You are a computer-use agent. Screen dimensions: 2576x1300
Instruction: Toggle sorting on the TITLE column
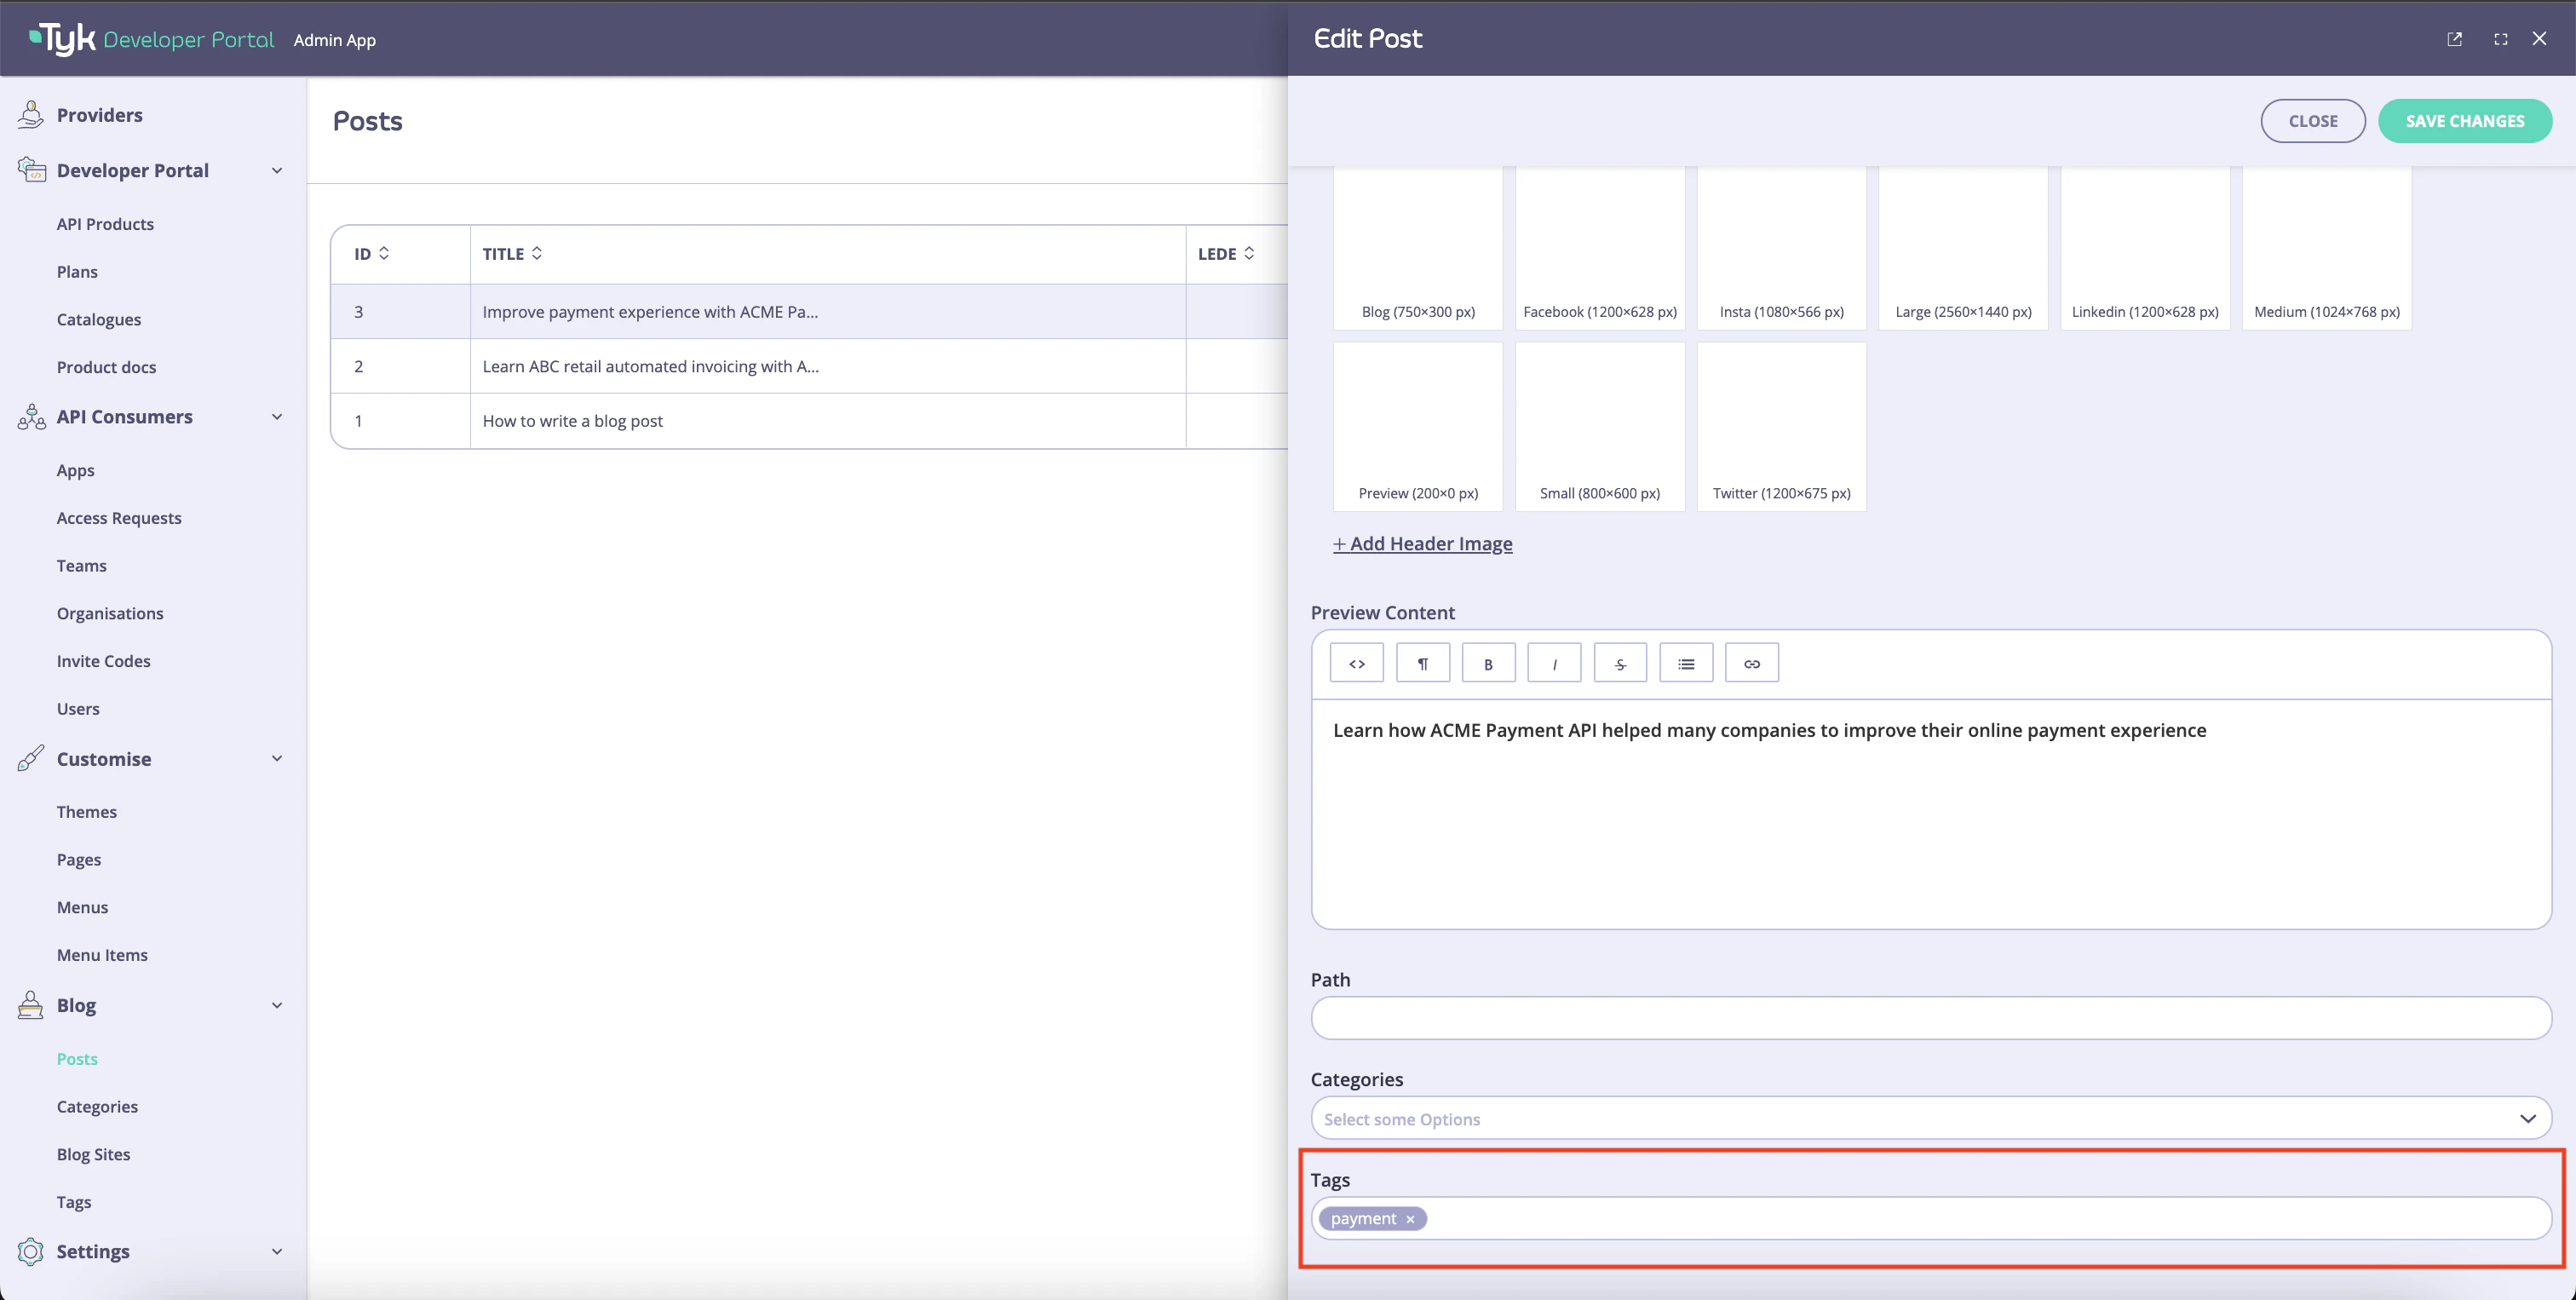[538, 253]
